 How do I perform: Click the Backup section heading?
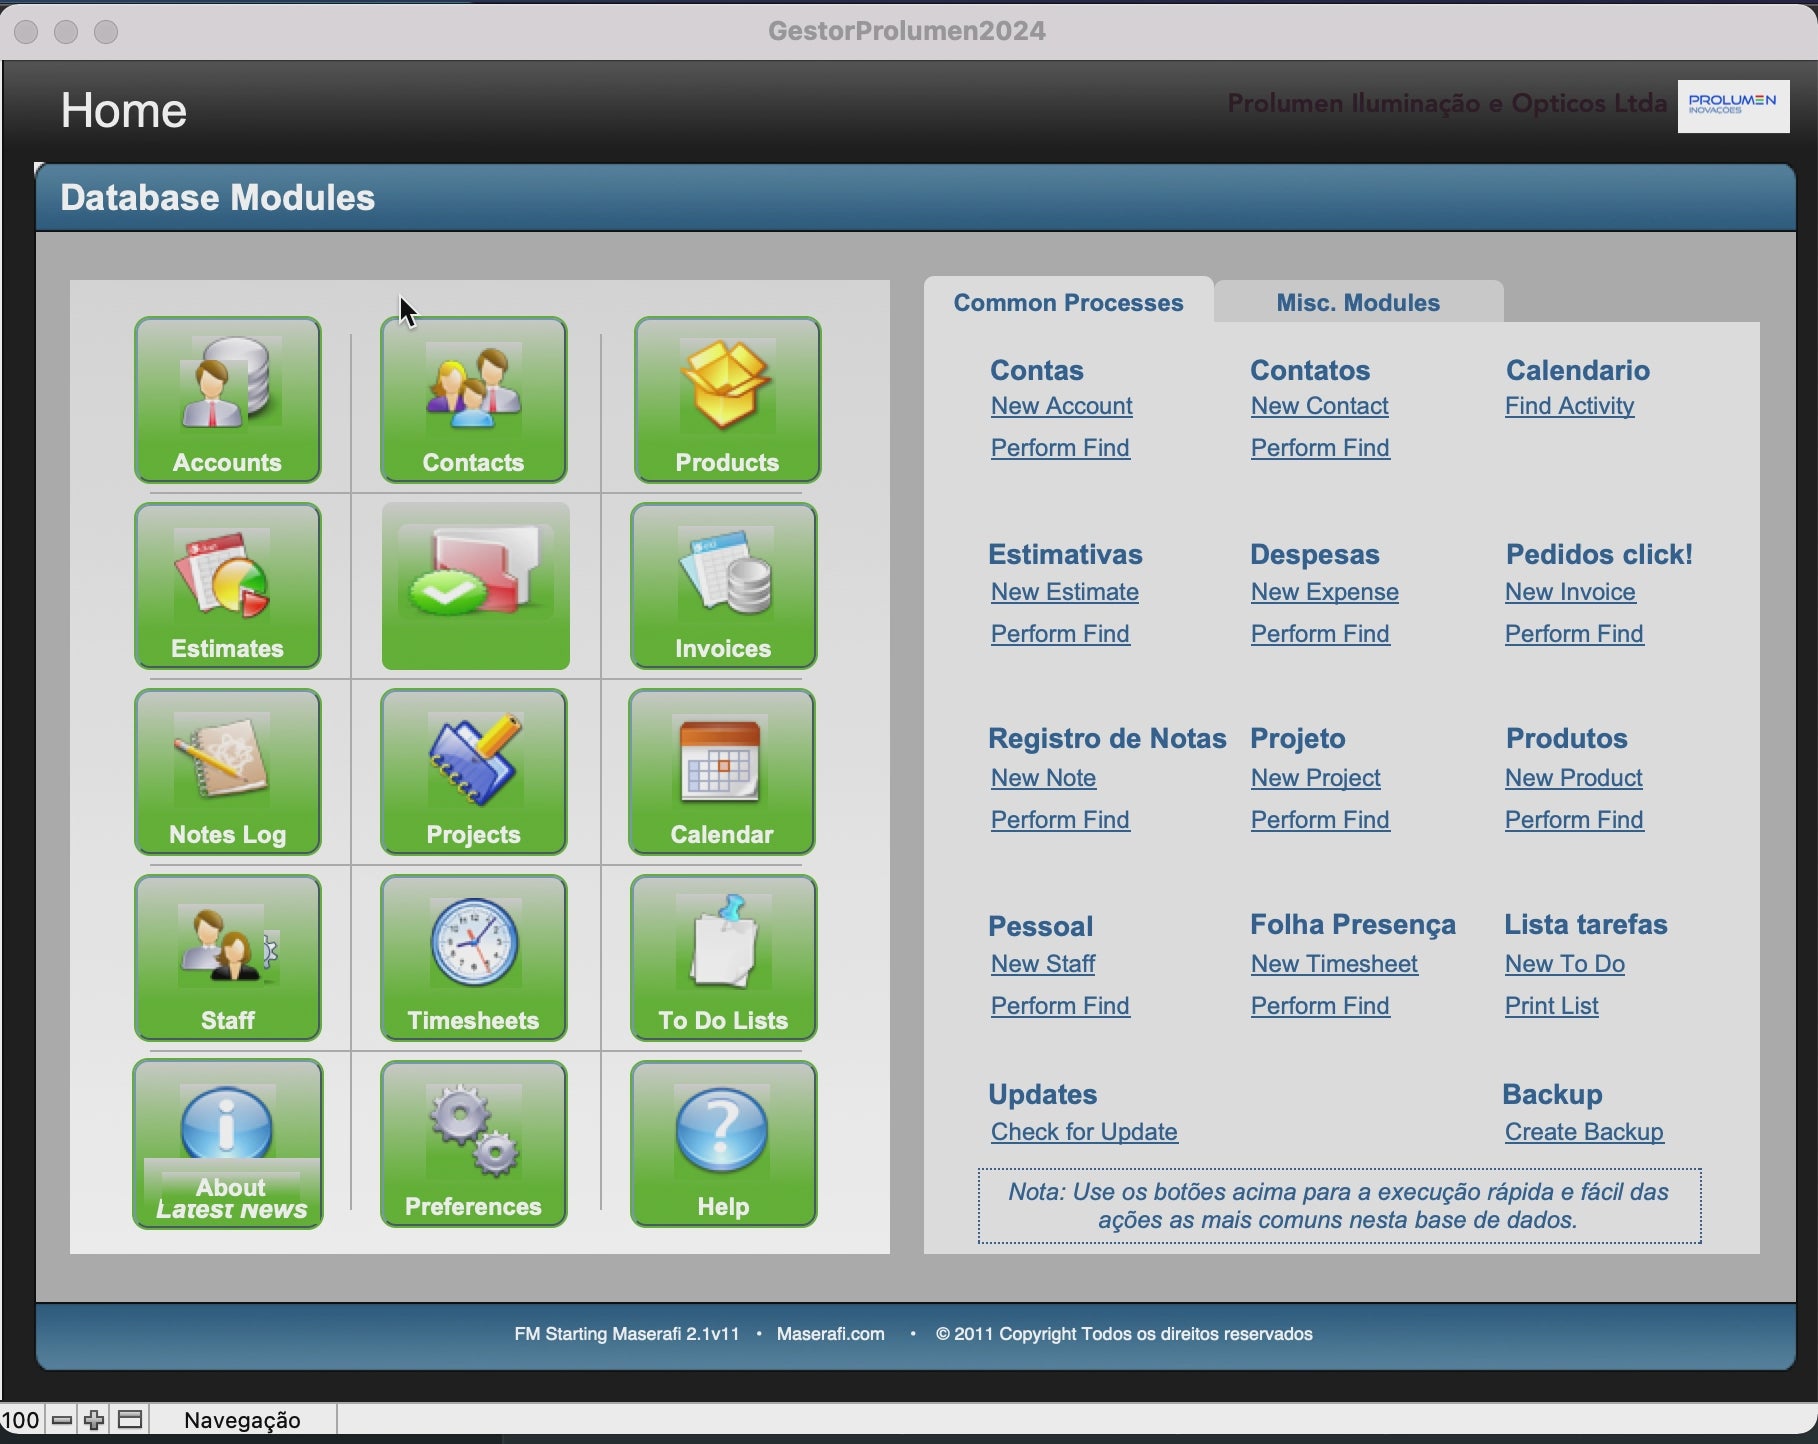click(x=1552, y=1094)
